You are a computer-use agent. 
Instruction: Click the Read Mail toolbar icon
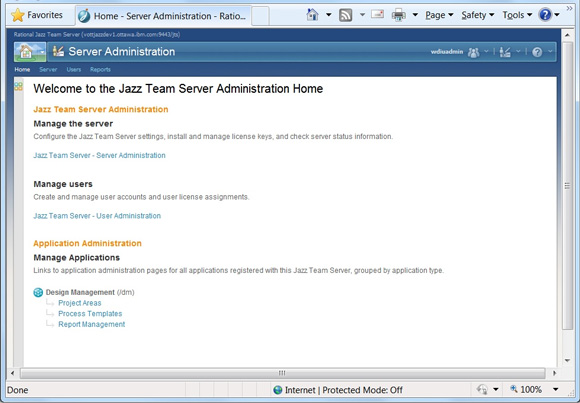point(377,14)
